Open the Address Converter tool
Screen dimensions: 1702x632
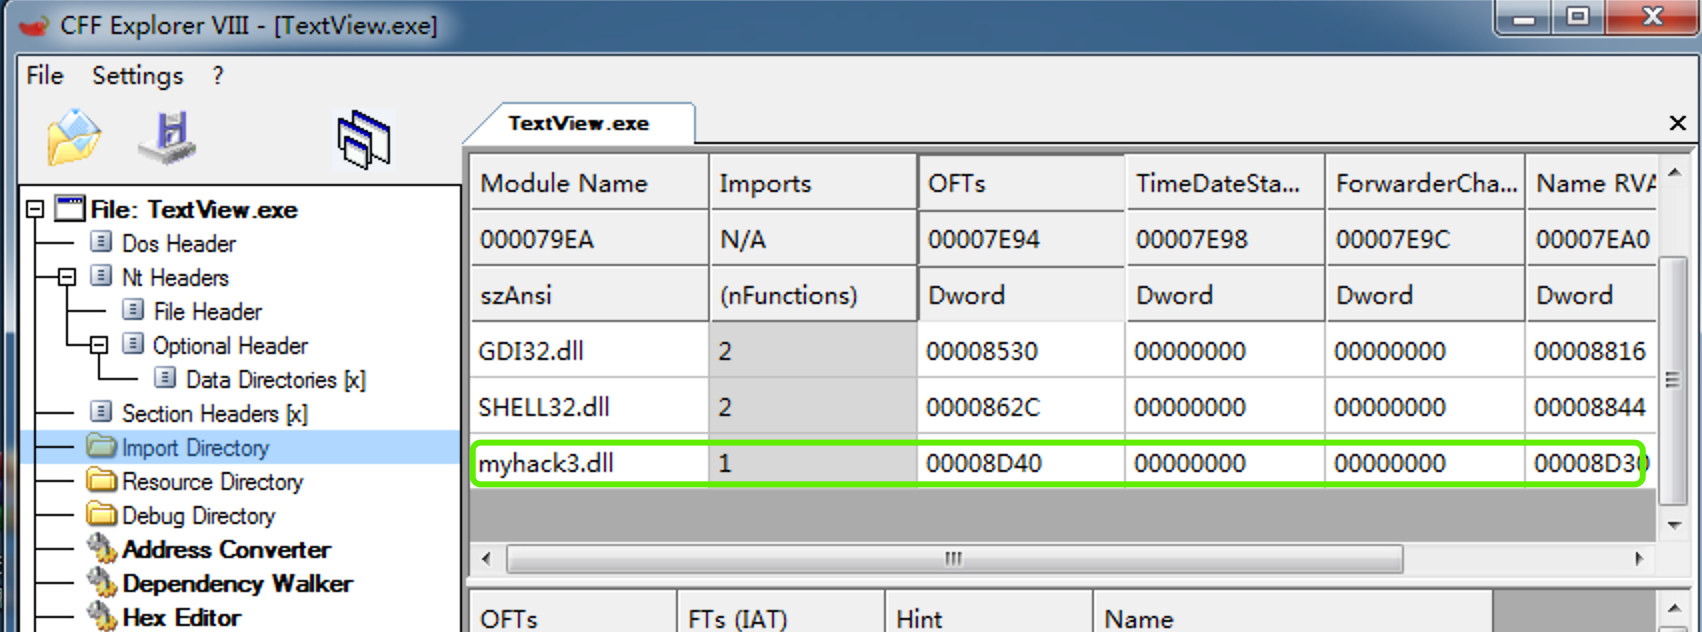[226, 549]
